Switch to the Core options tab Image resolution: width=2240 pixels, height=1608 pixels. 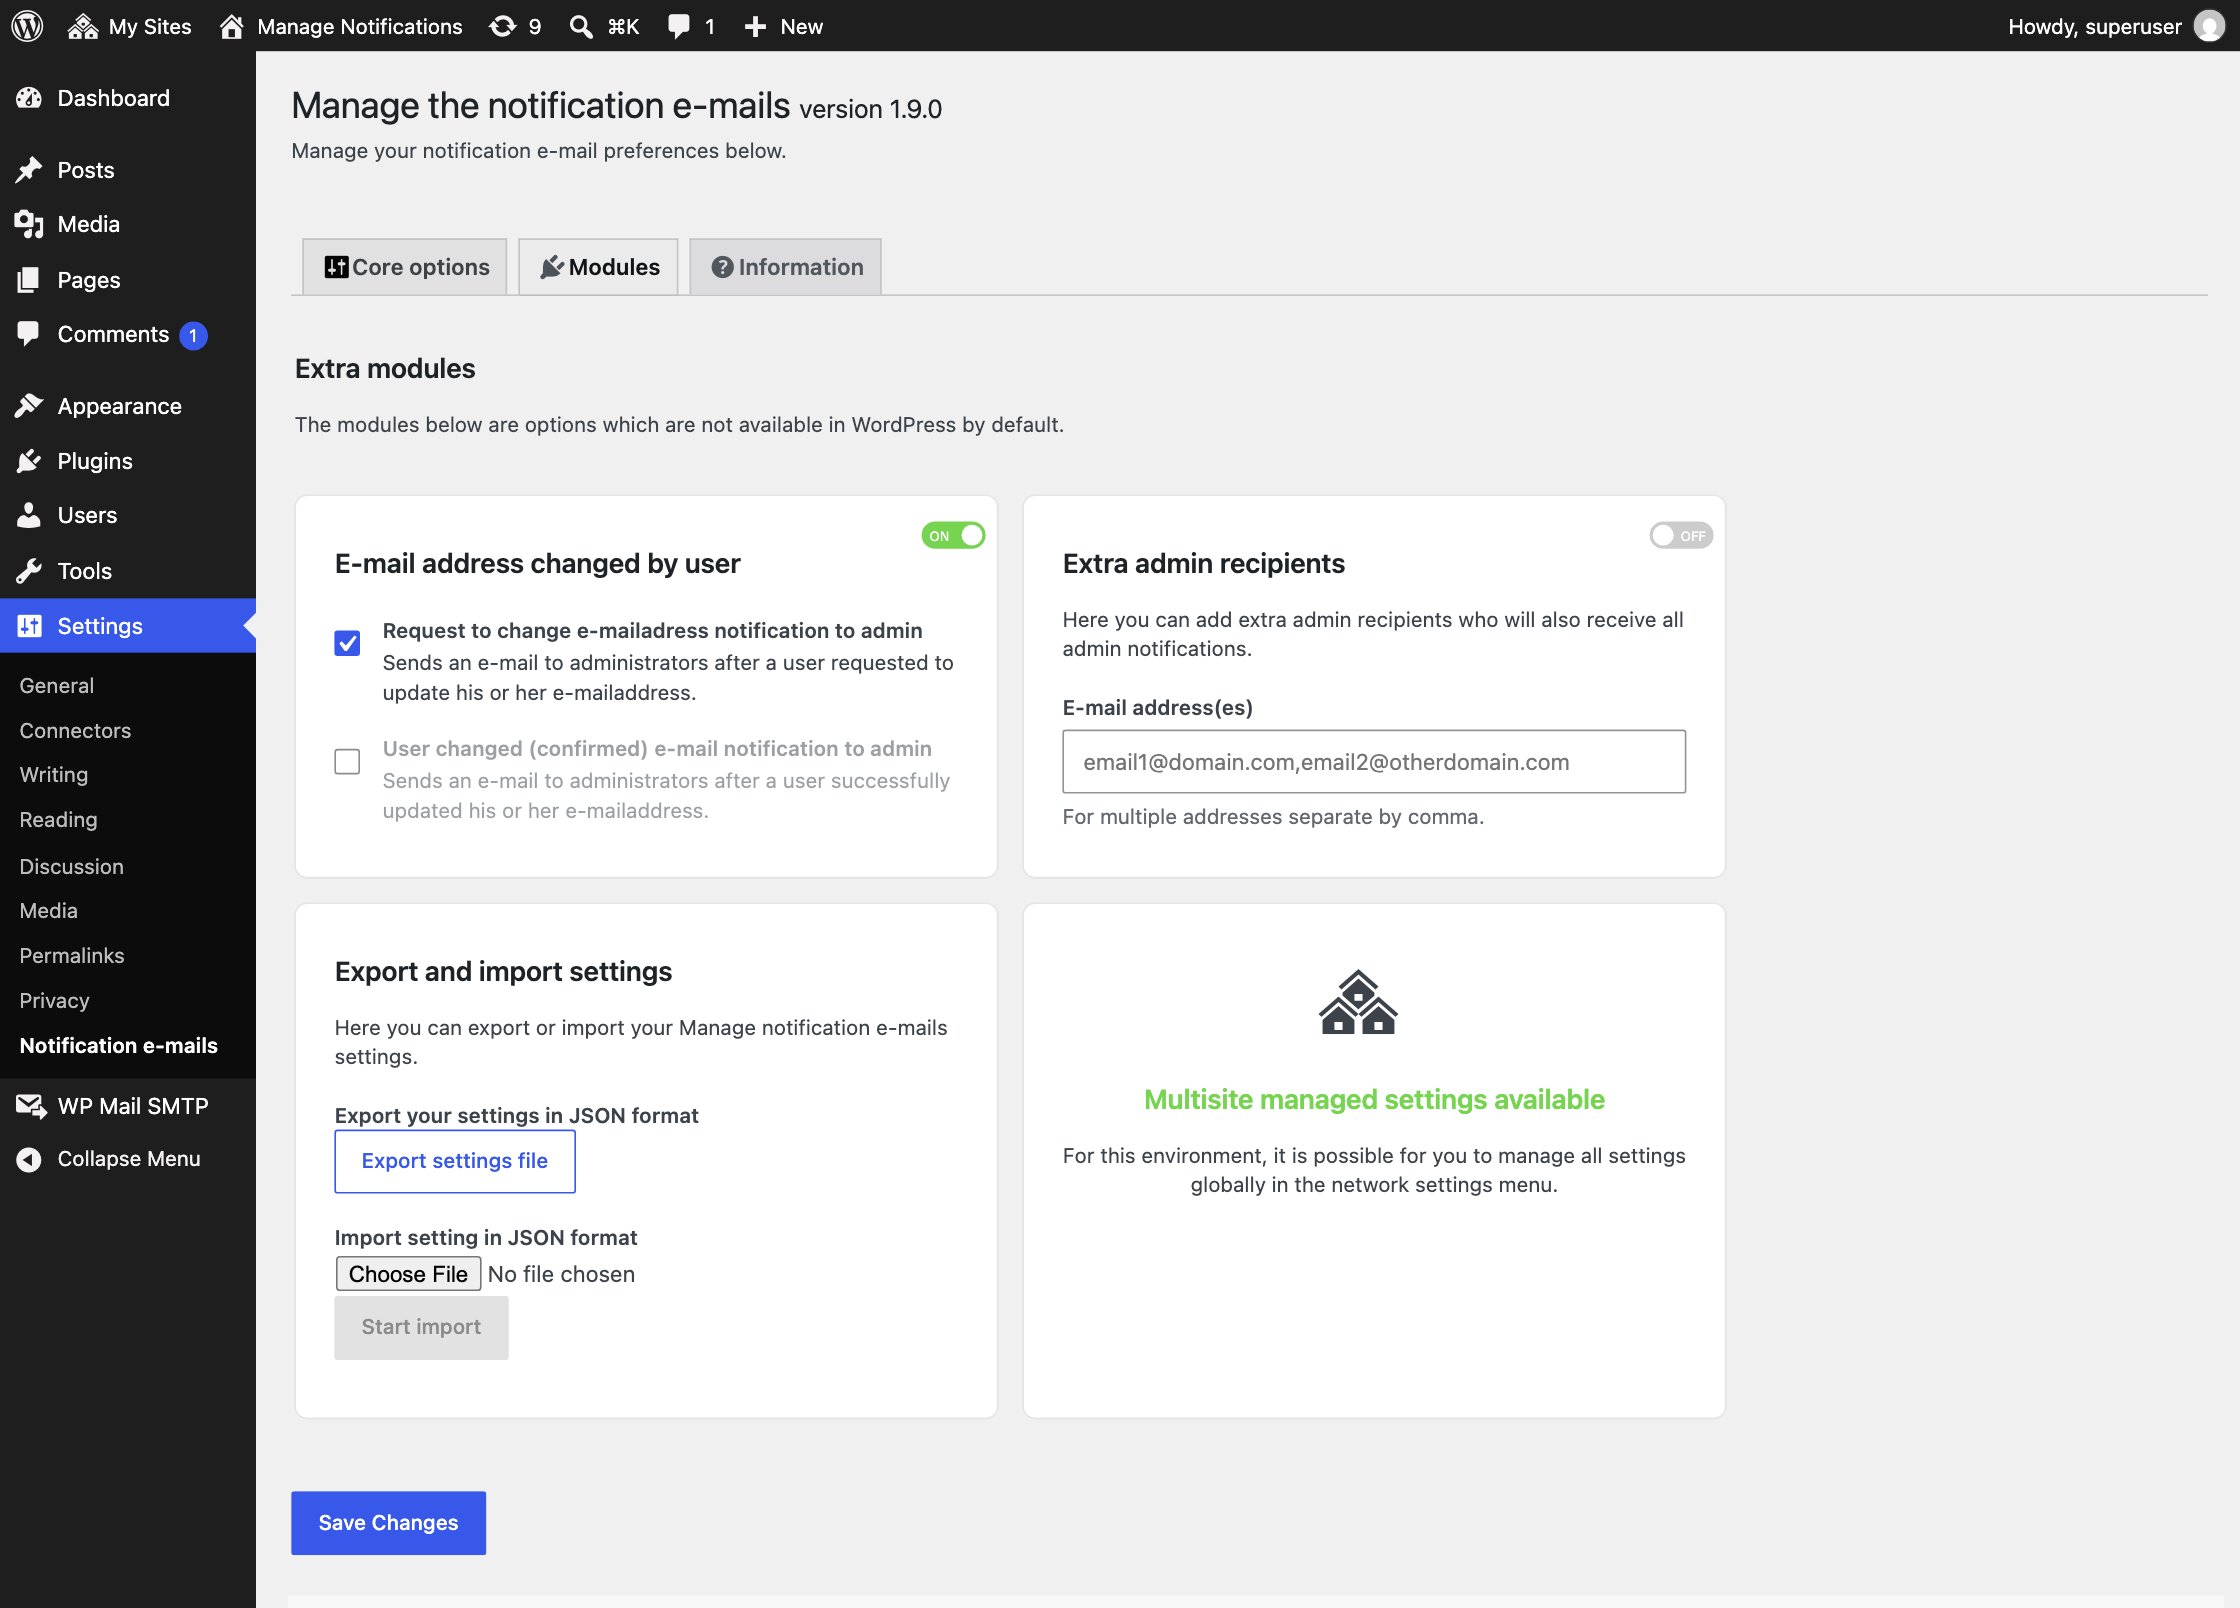[x=405, y=267]
